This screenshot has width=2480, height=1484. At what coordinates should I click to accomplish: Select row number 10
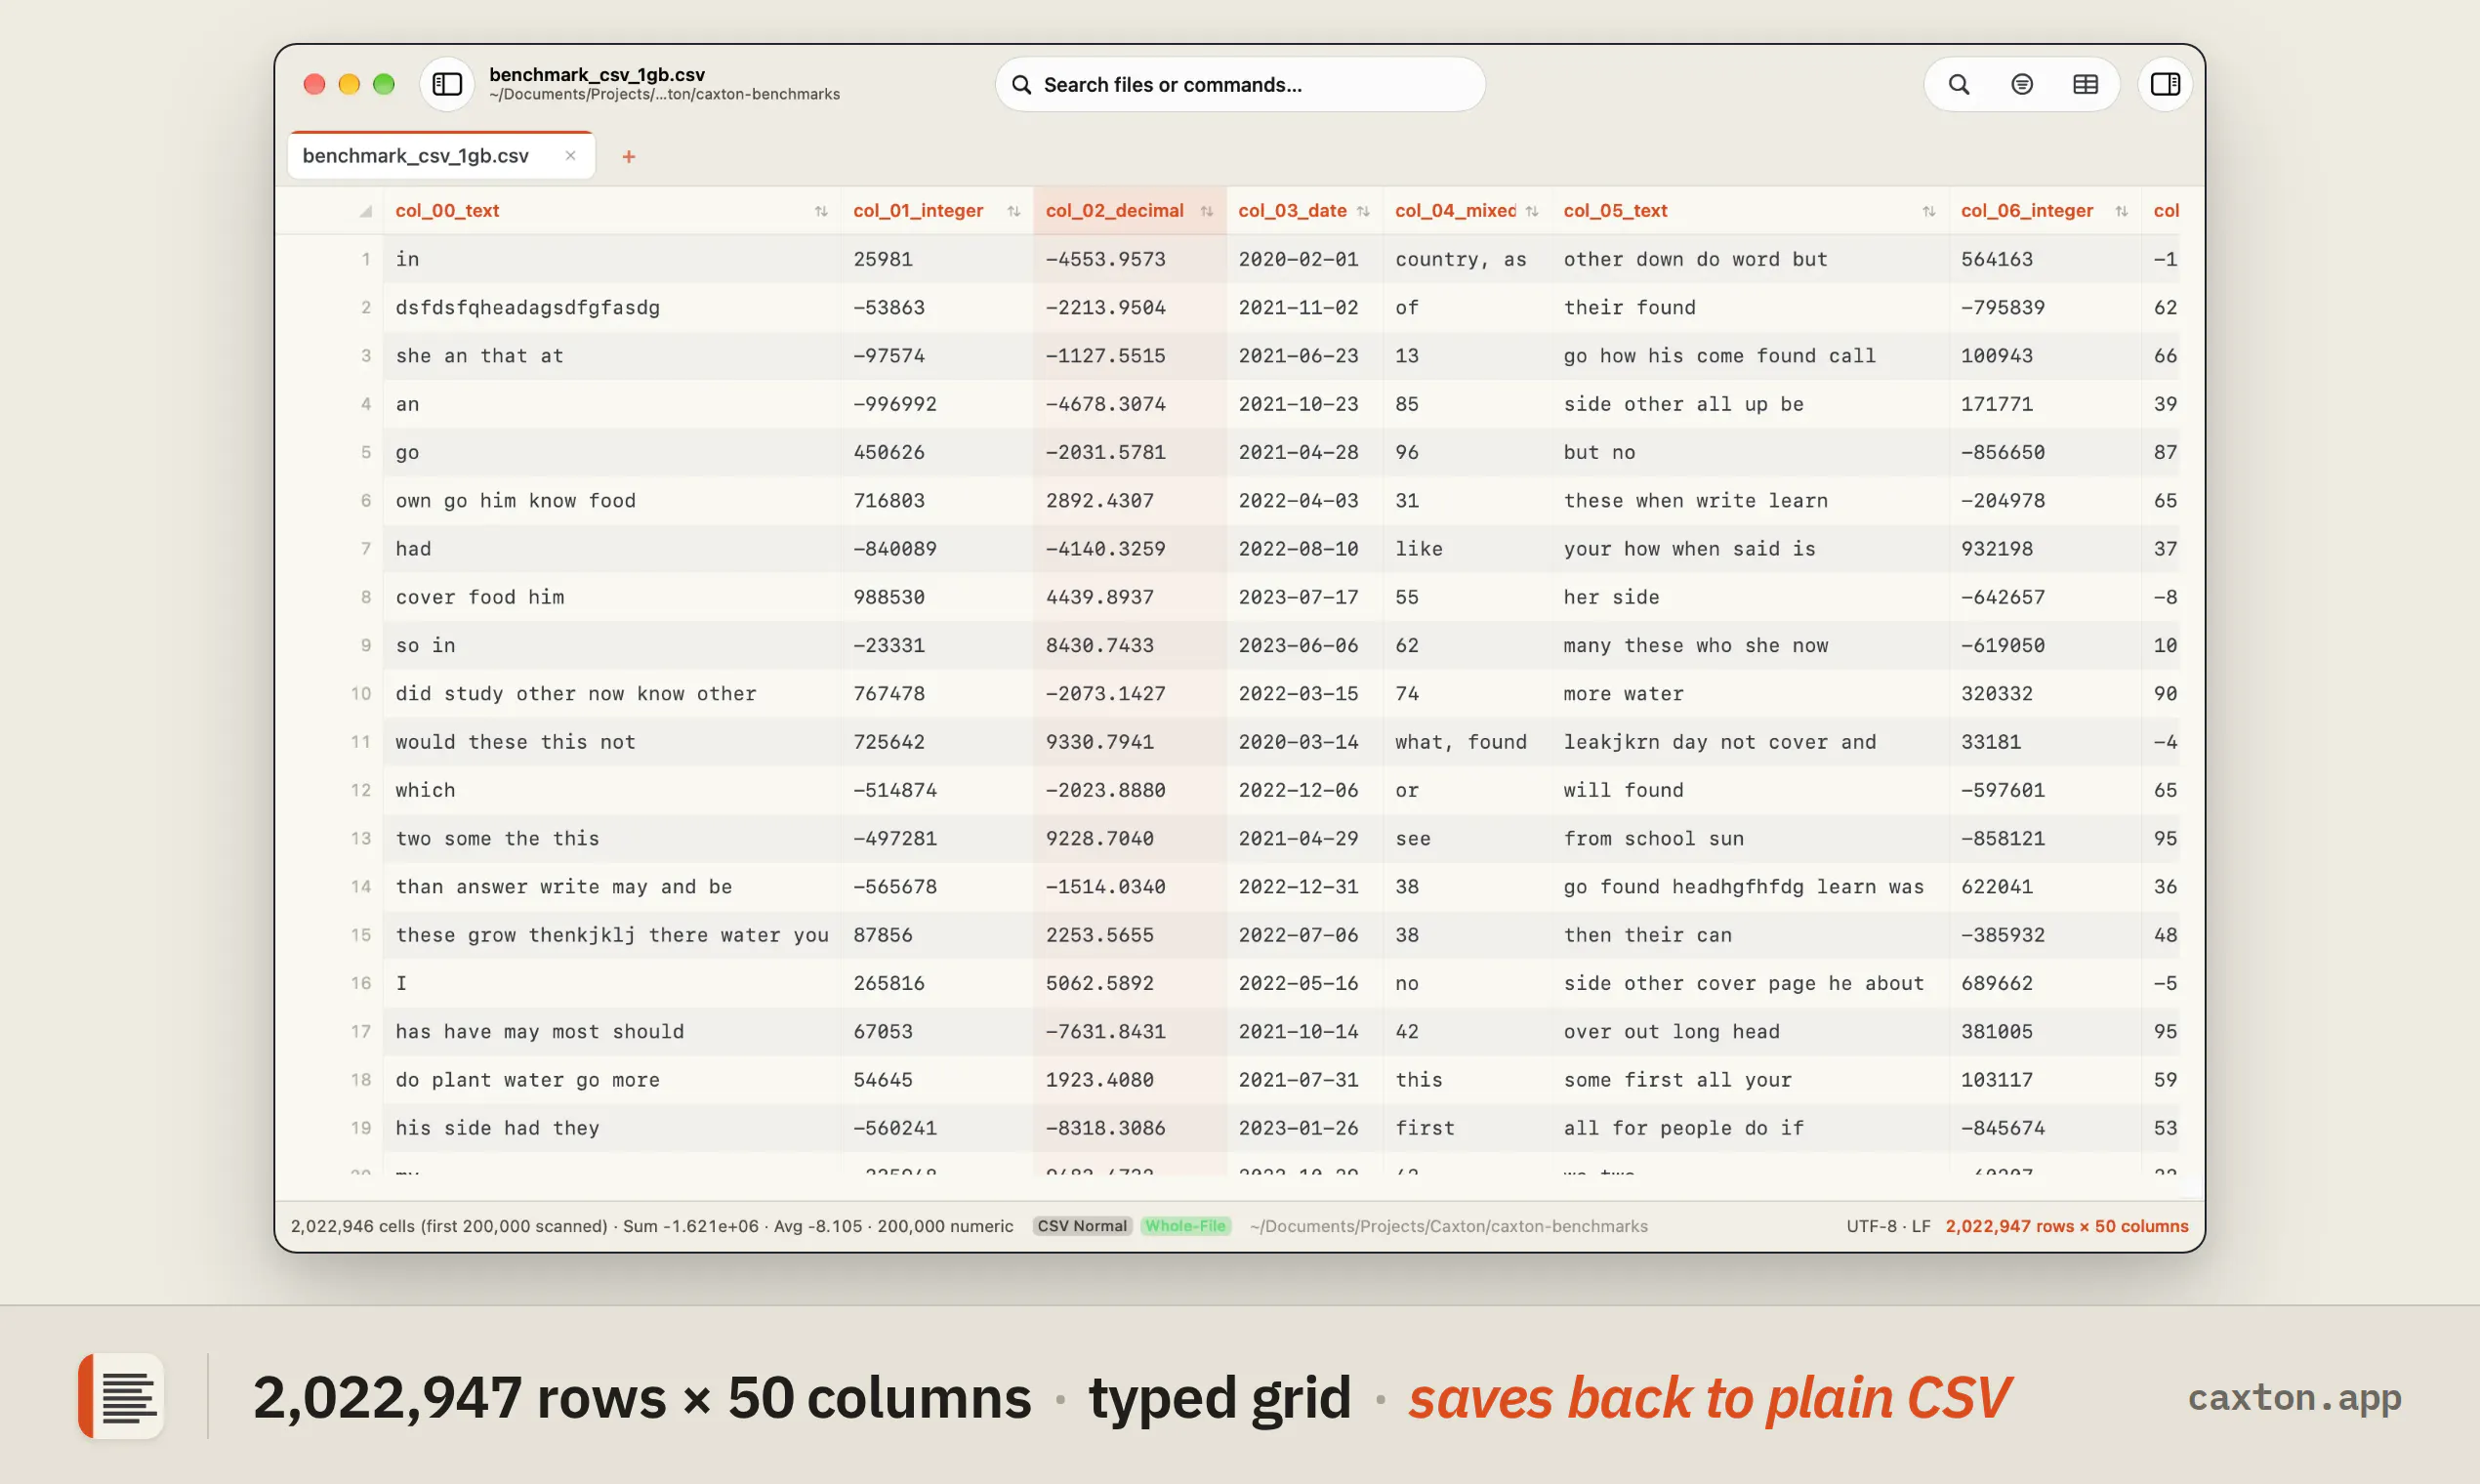(x=360, y=694)
